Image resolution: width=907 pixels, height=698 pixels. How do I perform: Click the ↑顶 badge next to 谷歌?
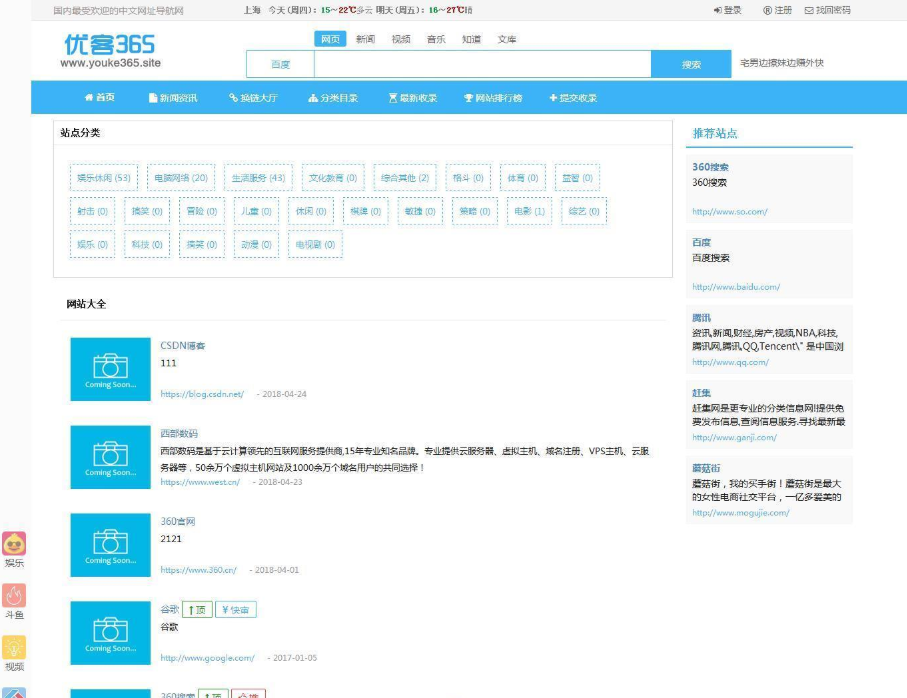click(x=196, y=609)
